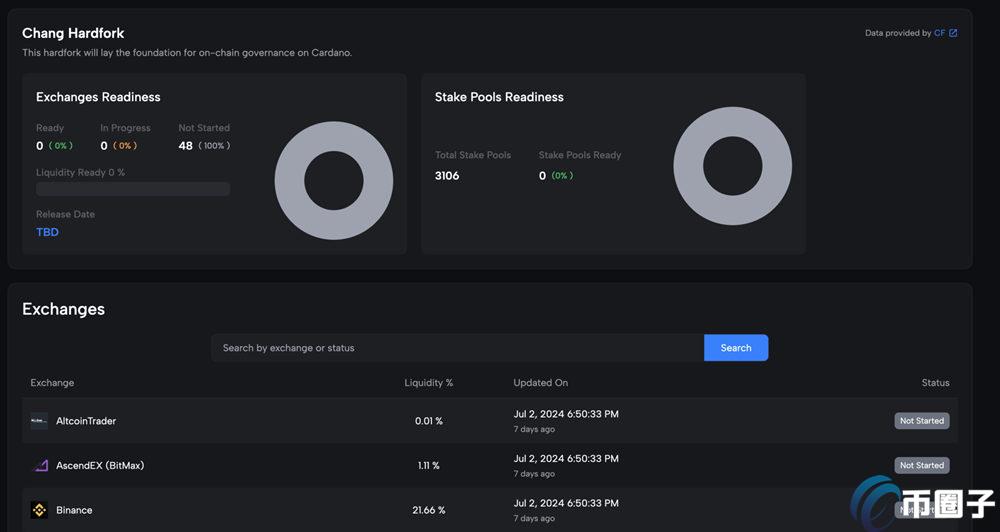
Task: Focus the search by exchange or status field
Action: [457, 348]
